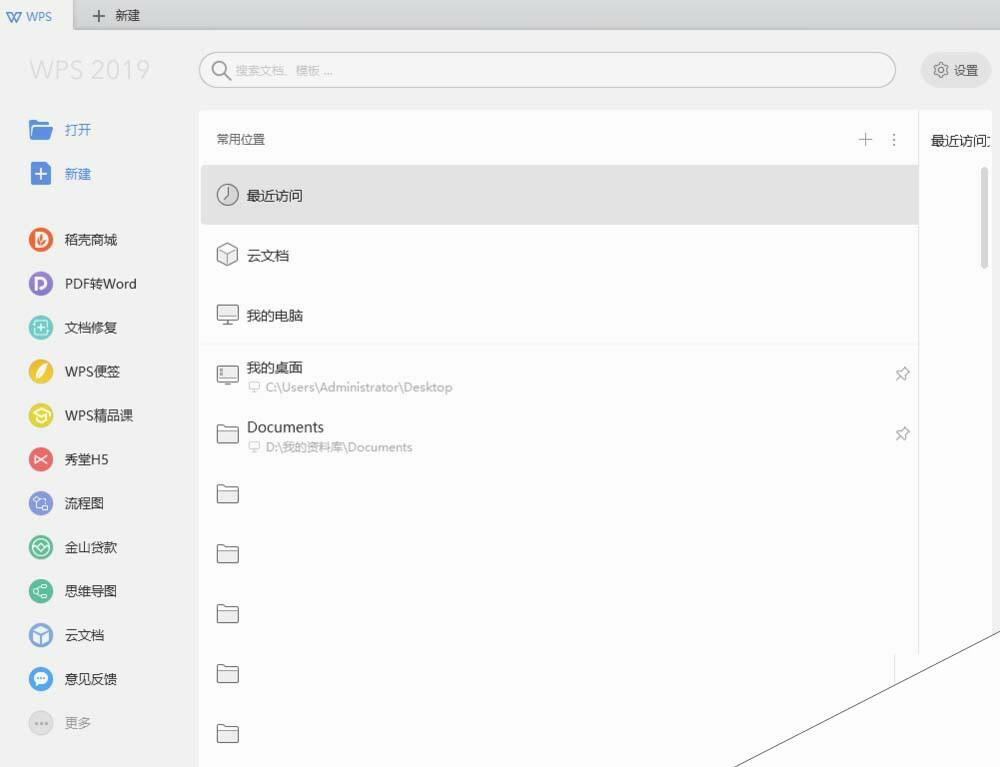The height and width of the screenshot is (767, 1000).
Task: Pin 我的桌面 location
Action: pos(902,374)
